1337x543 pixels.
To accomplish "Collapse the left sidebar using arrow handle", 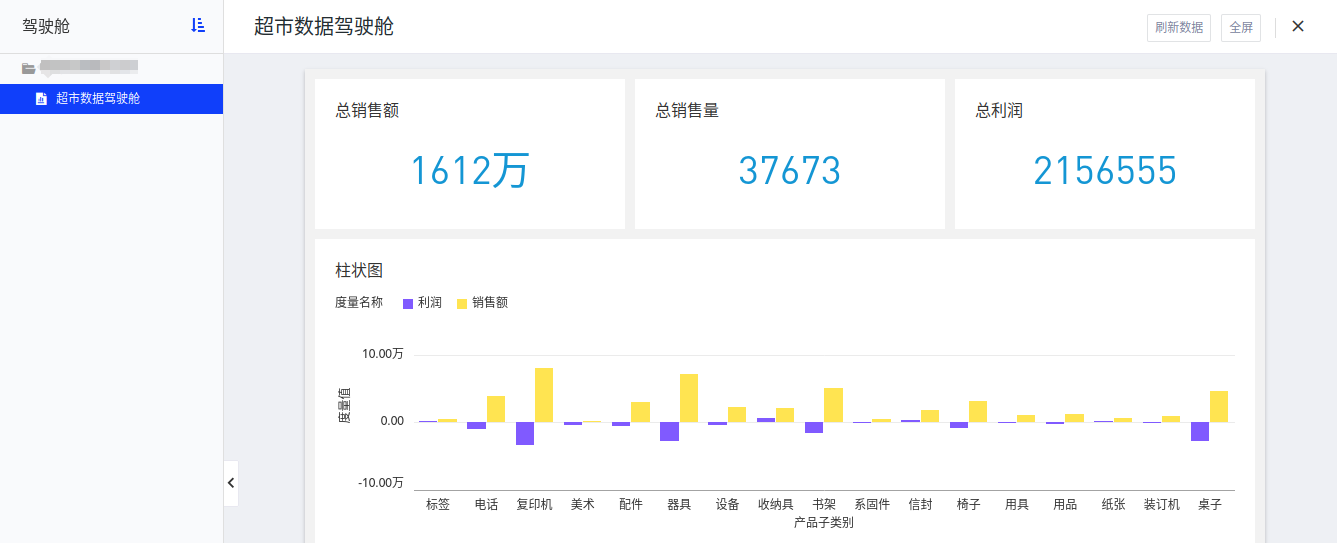I will [x=231, y=483].
